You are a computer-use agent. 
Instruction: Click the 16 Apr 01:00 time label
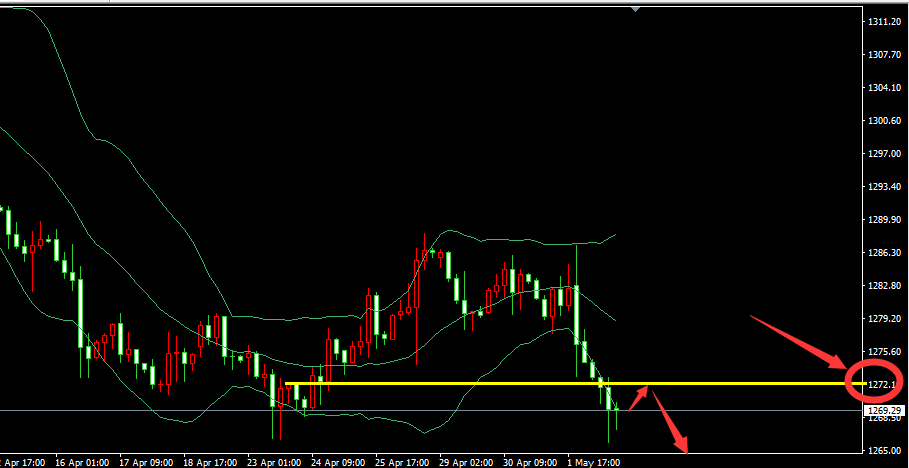tap(81, 462)
